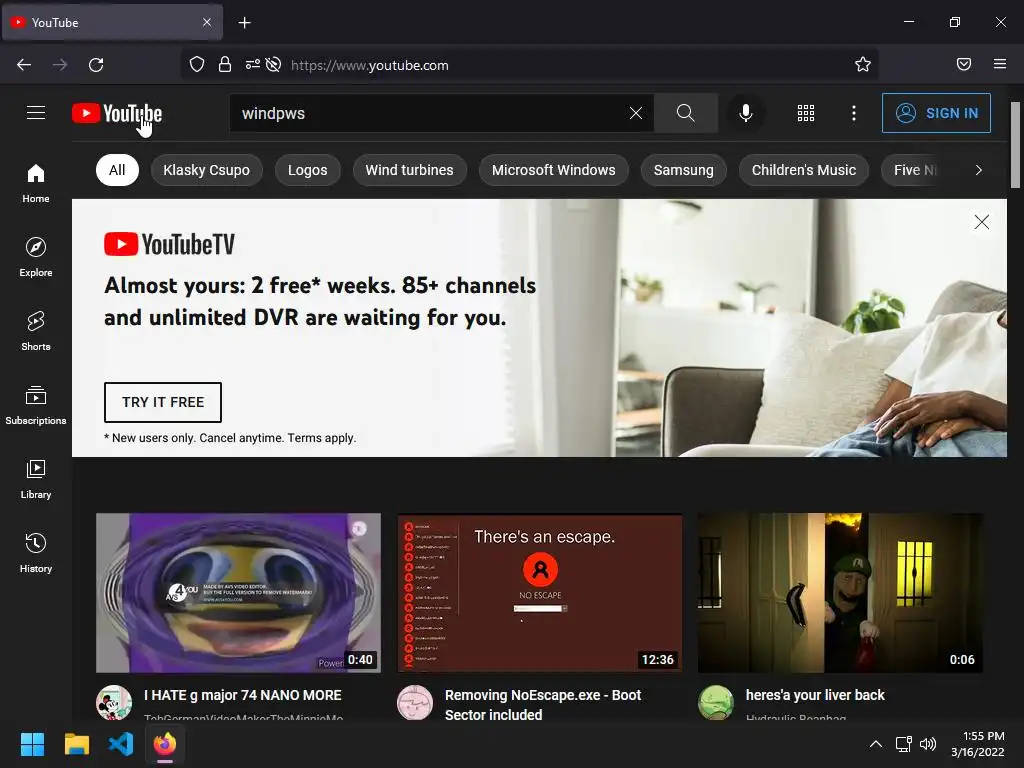Click the autoplay blocked icon in address bar
This screenshot has width=1024, height=768.
click(x=273, y=65)
